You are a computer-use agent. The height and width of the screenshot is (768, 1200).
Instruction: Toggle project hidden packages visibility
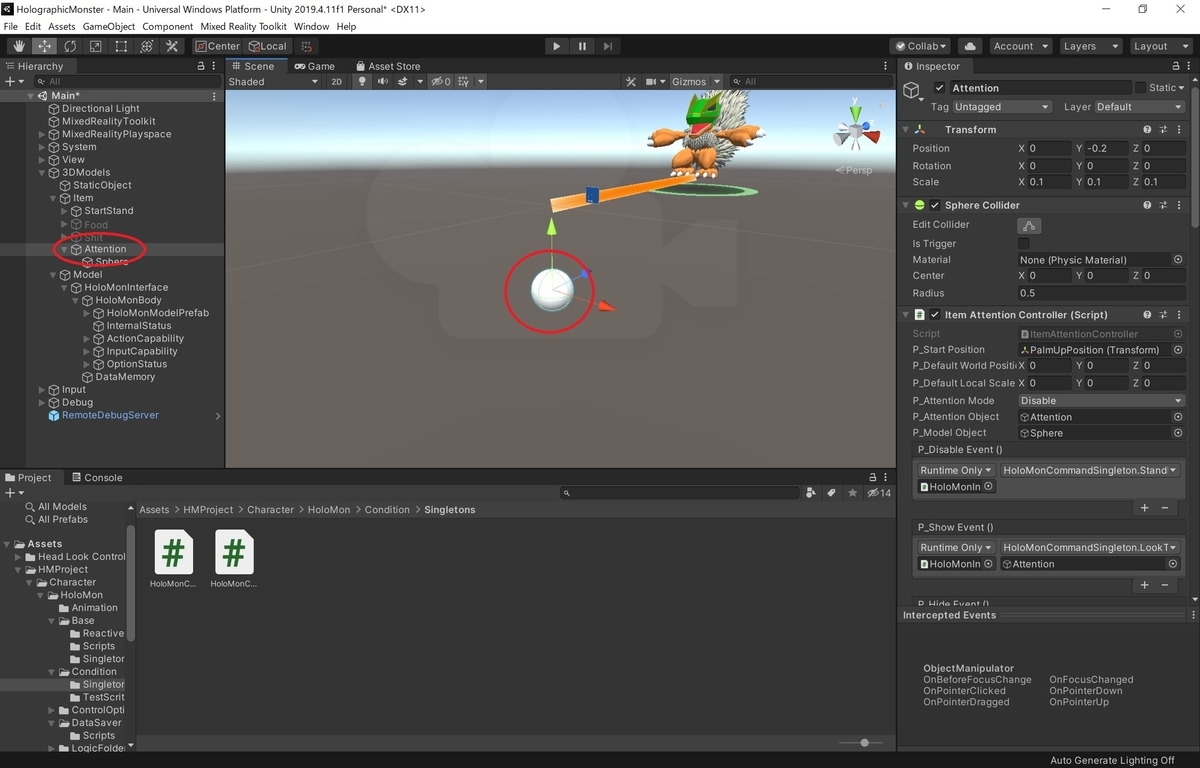[879, 493]
